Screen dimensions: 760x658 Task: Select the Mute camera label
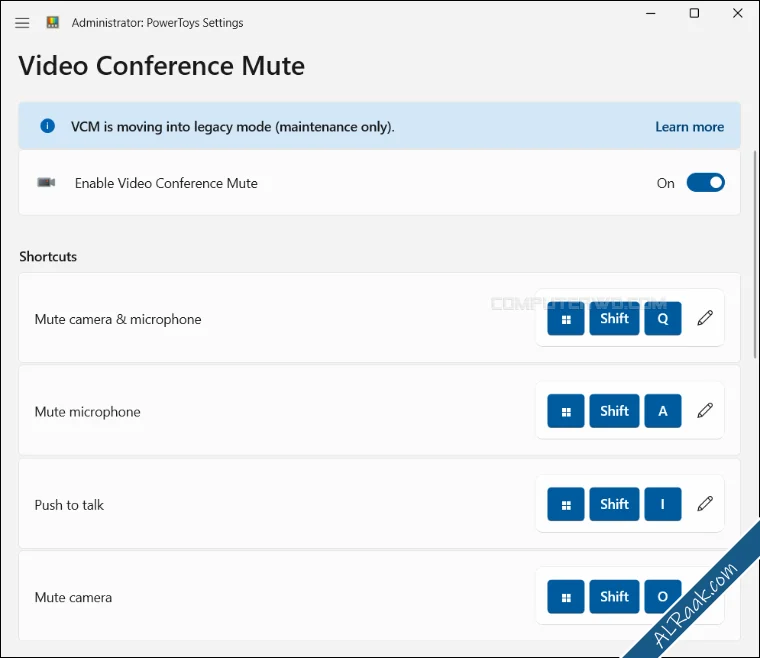pyautogui.click(x=73, y=597)
